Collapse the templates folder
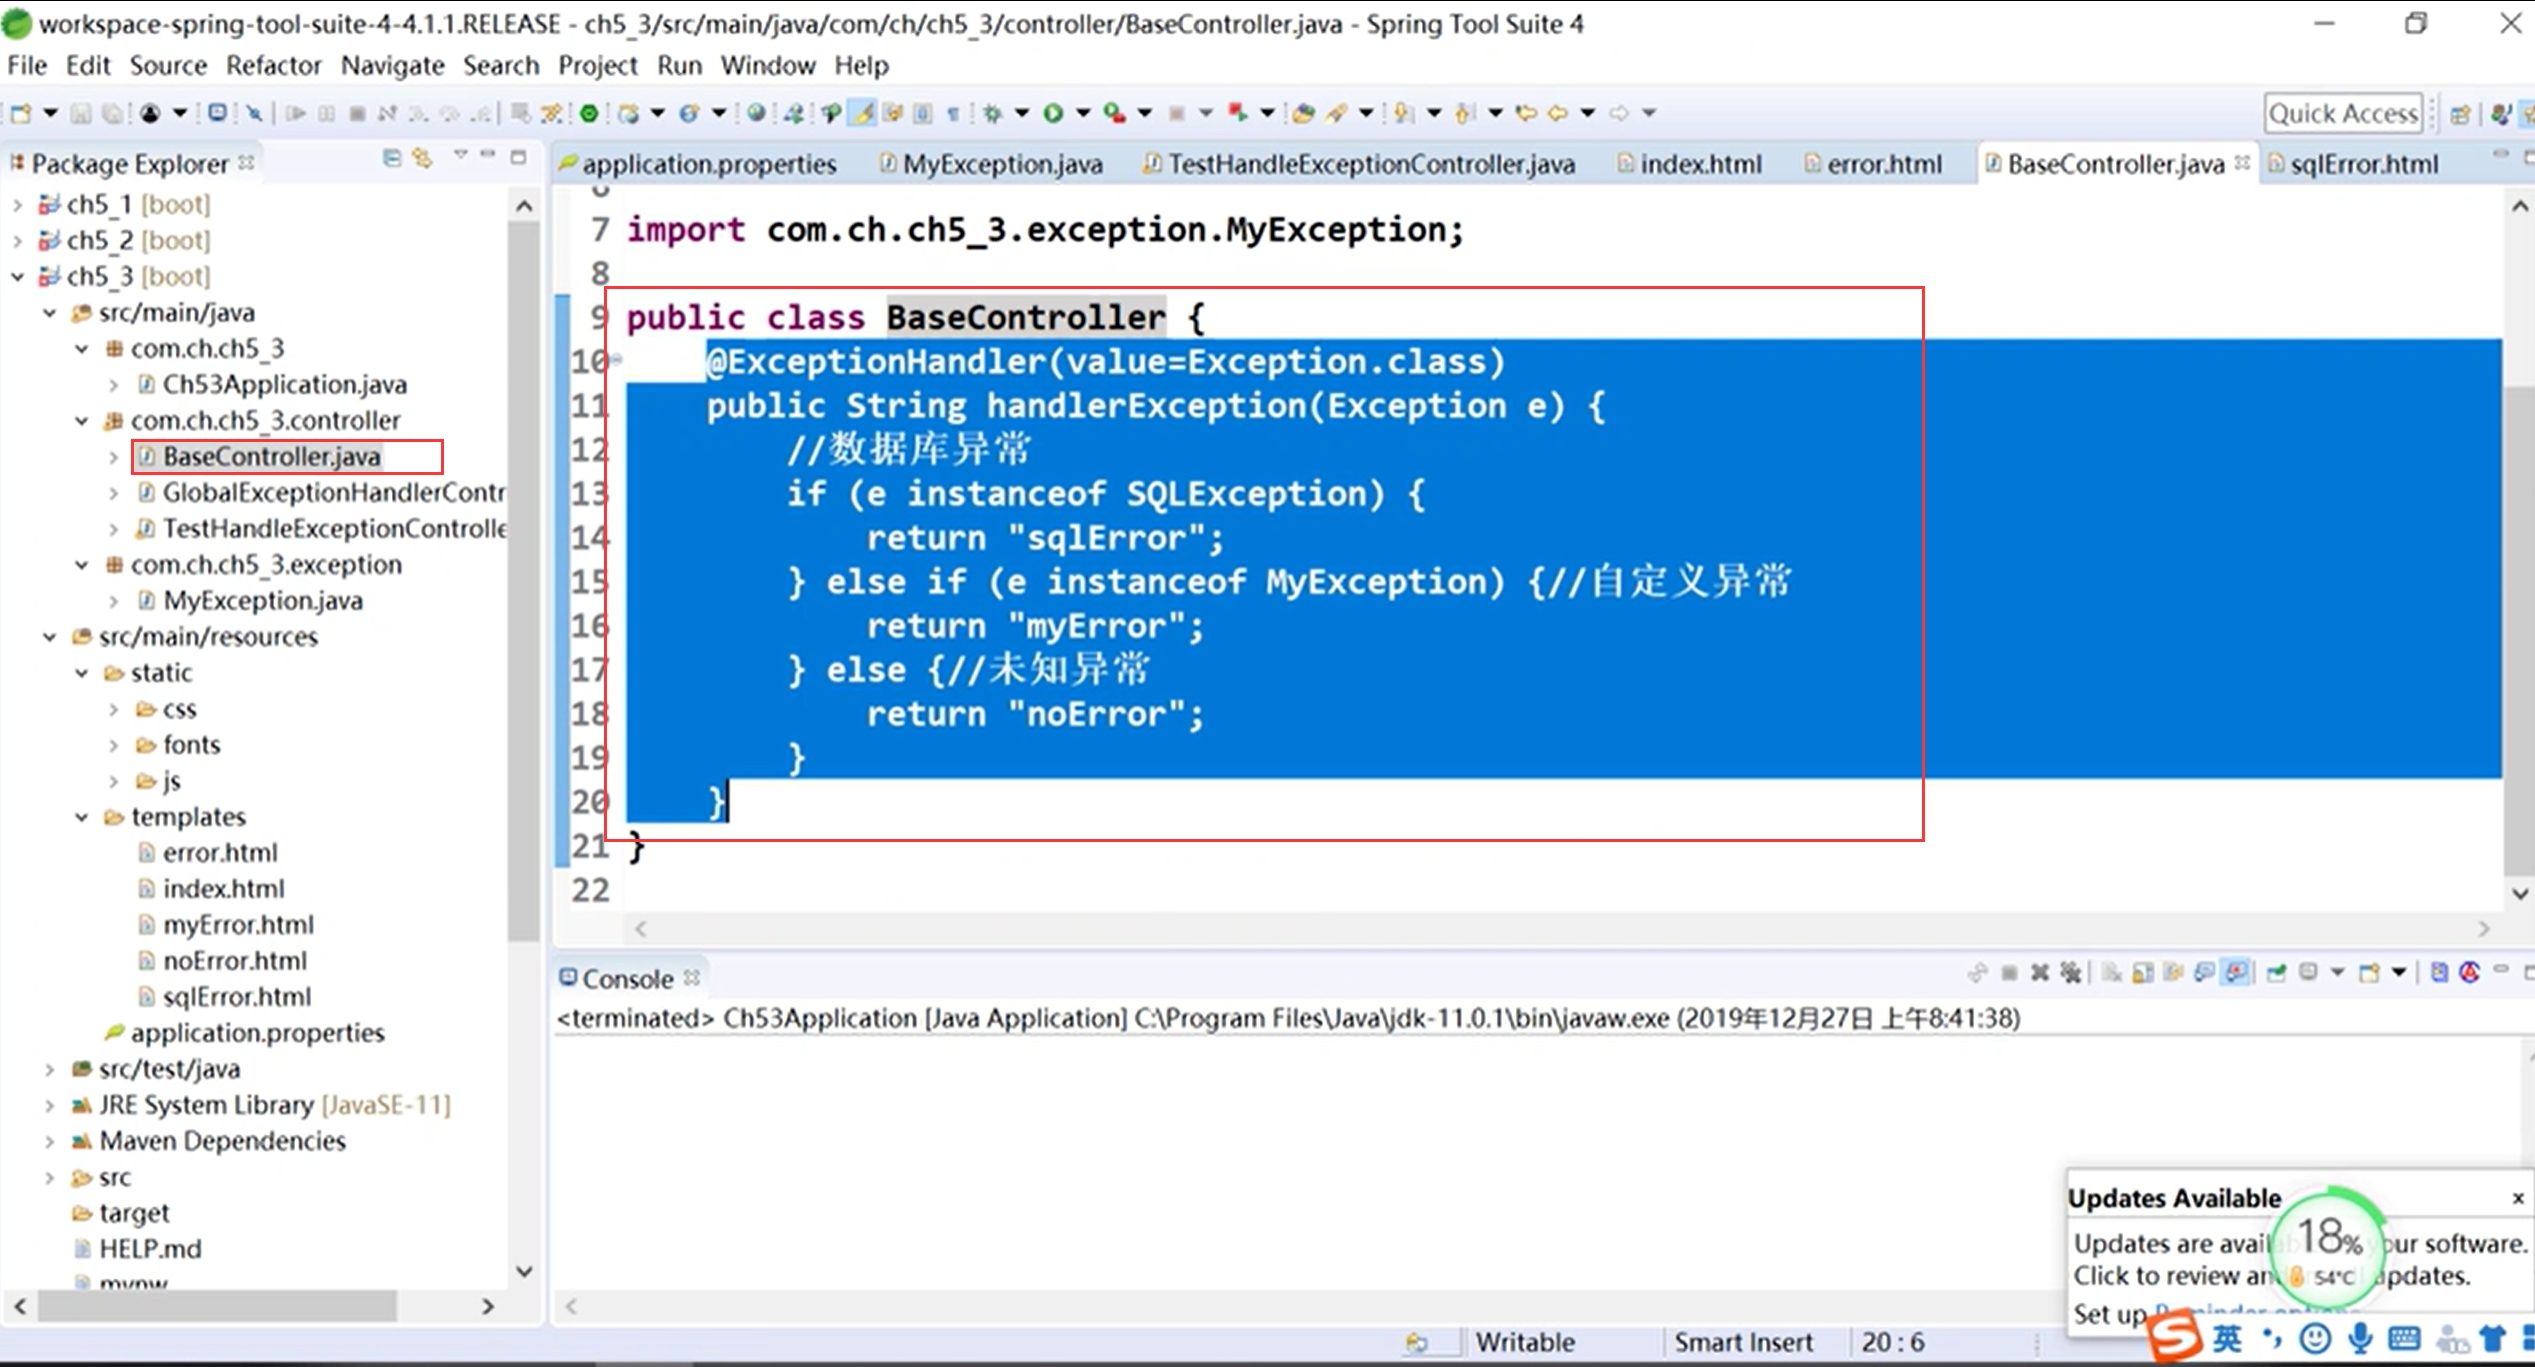2535x1367 pixels. pyautogui.click(x=82, y=817)
